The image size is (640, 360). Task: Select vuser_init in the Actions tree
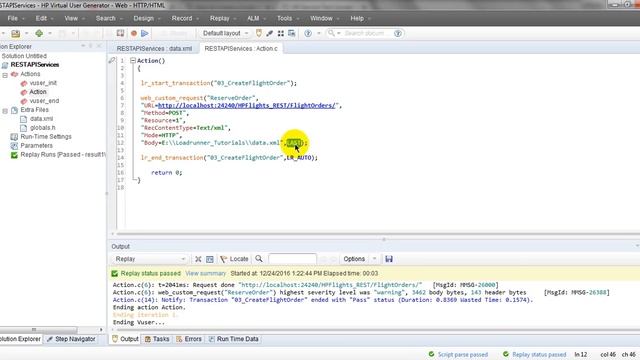tap(43, 83)
